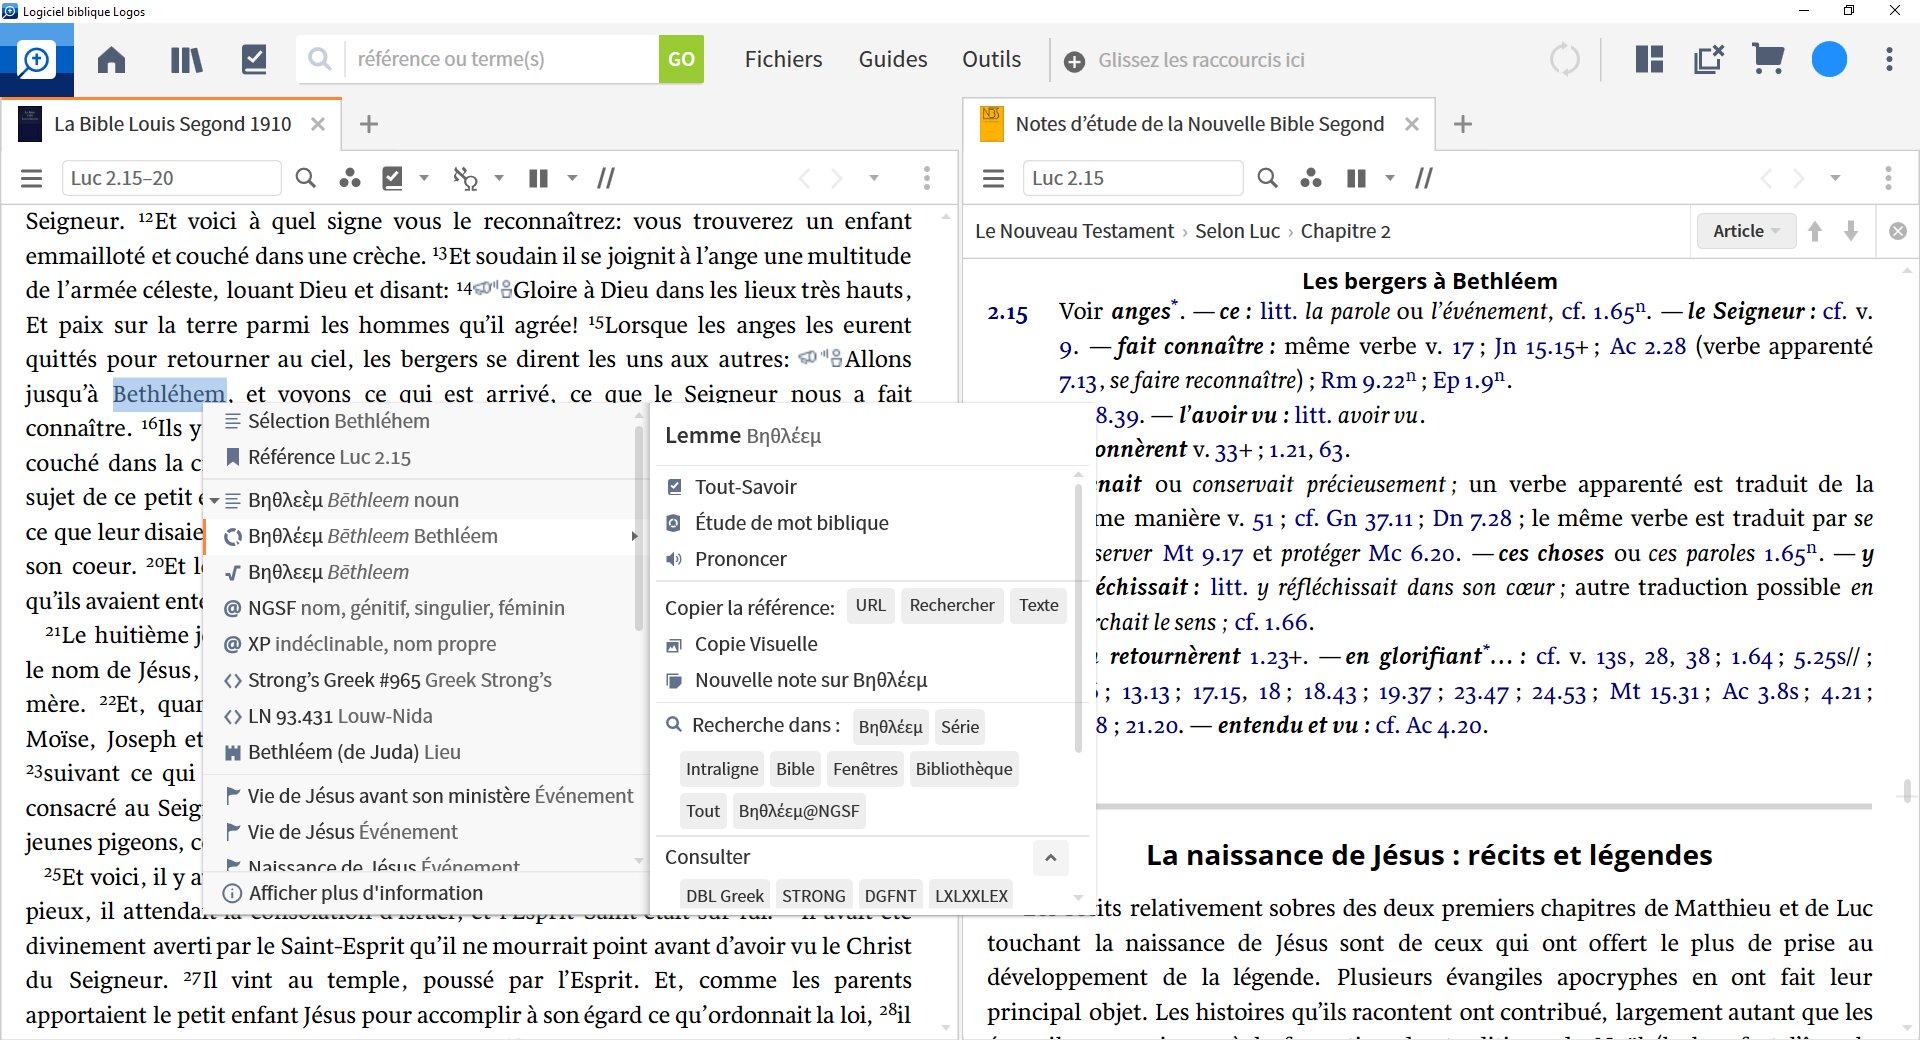Click the green GO button
Screen dimensions: 1920x1040
click(681, 59)
